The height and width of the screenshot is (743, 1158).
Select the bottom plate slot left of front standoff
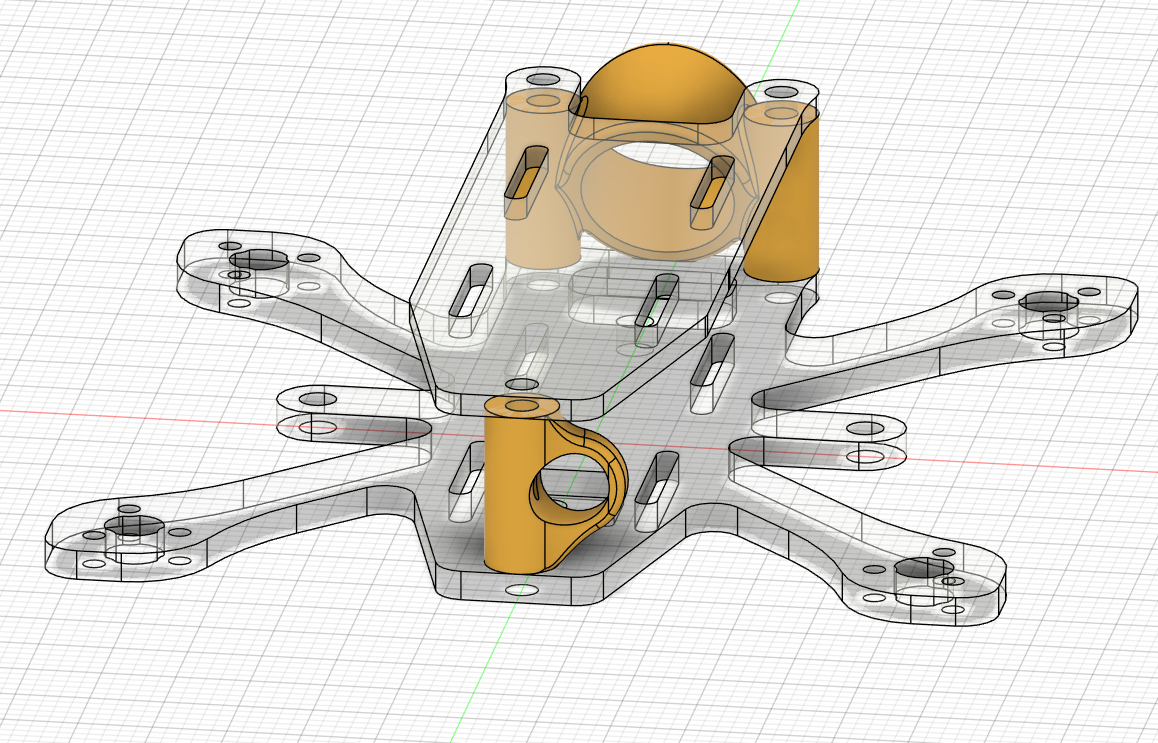click(467, 482)
